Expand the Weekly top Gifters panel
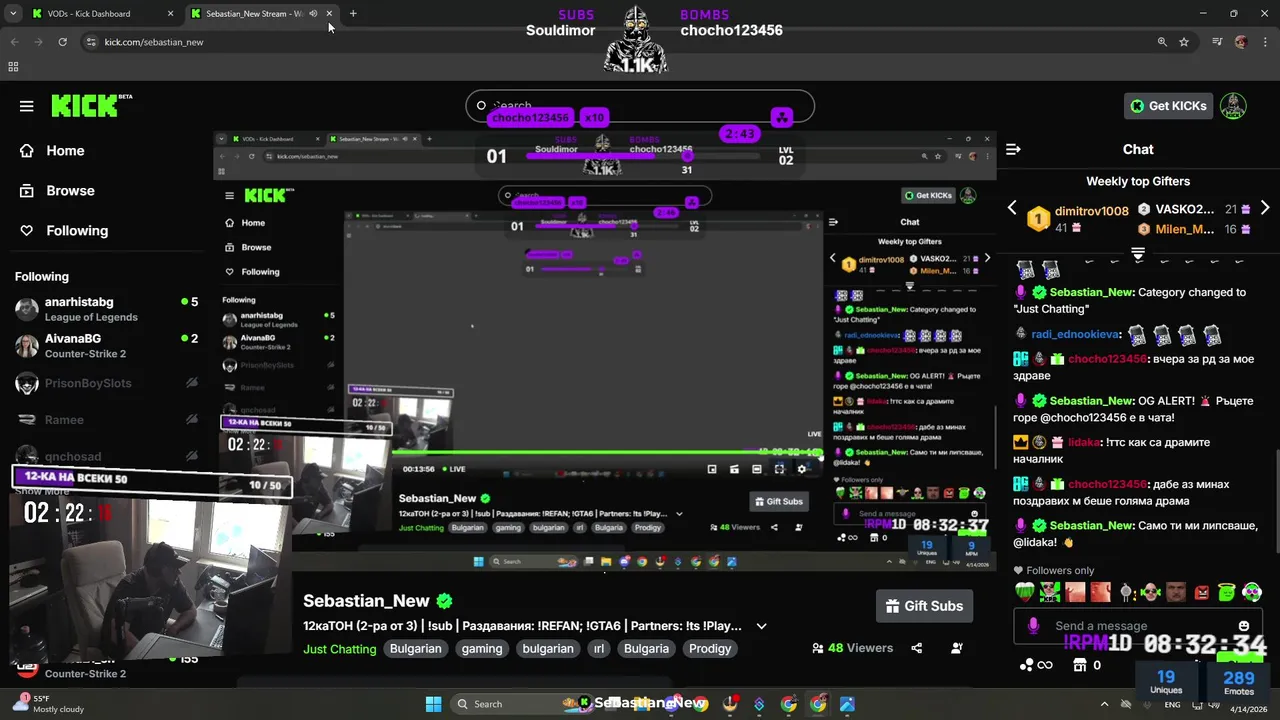The height and width of the screenshot is (720, 1280). pyautogui.click(x=1138, y=255)
